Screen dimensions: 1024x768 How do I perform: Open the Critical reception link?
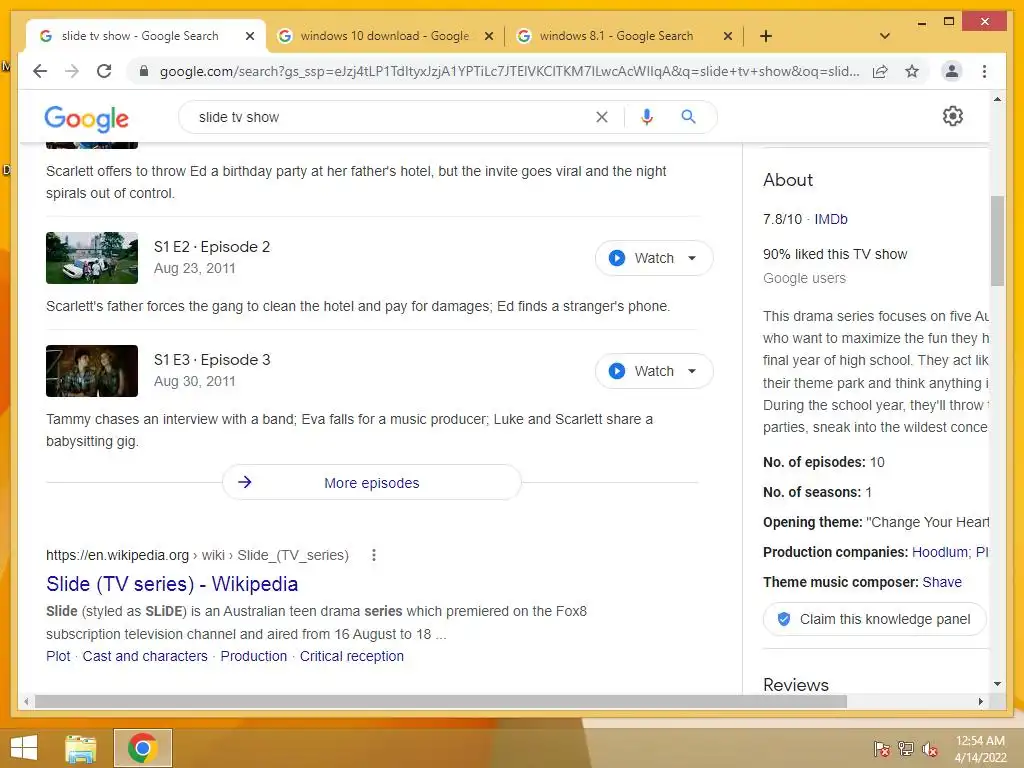(x=351, y=656)
